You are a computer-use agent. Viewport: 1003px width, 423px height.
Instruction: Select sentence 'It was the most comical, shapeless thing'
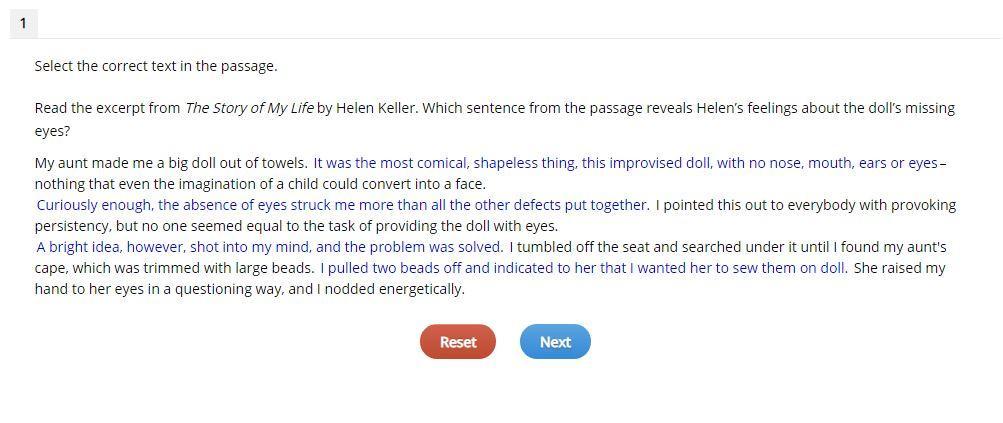(626, 163)
